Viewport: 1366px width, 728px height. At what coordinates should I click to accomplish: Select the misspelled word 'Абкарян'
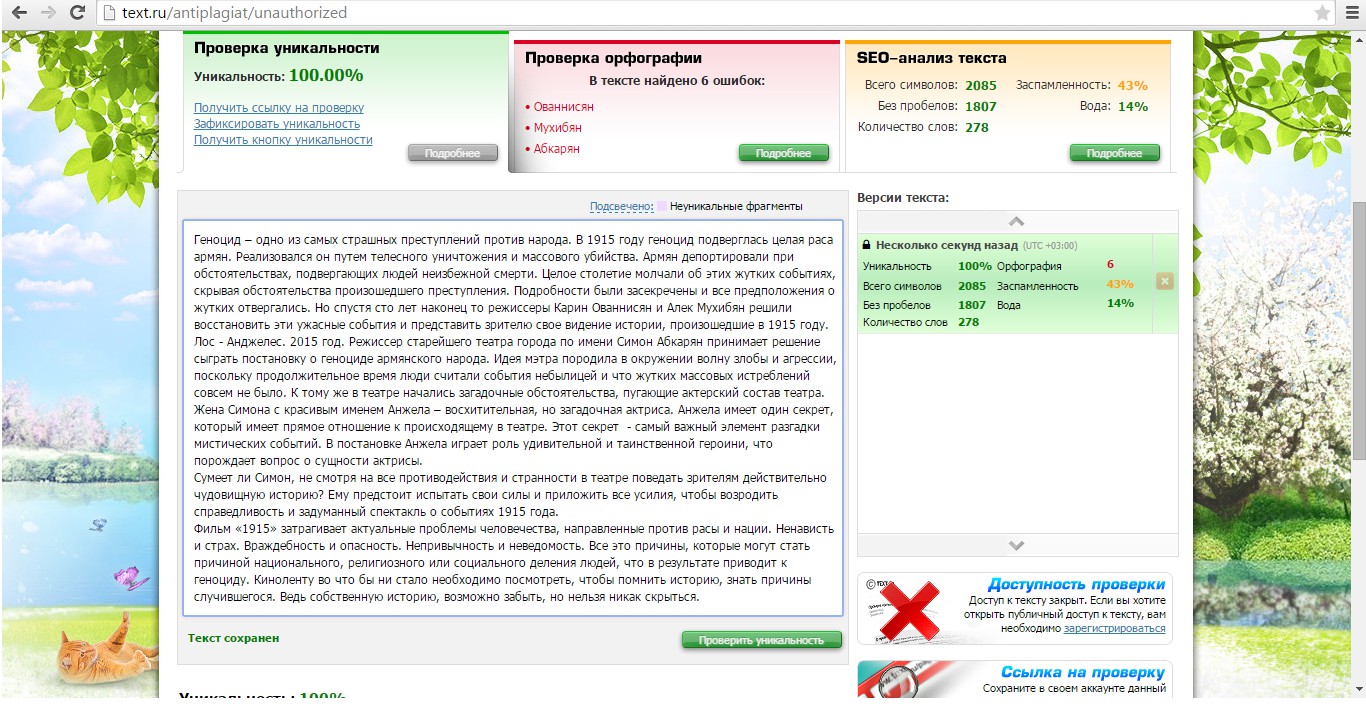click(556, 149)
